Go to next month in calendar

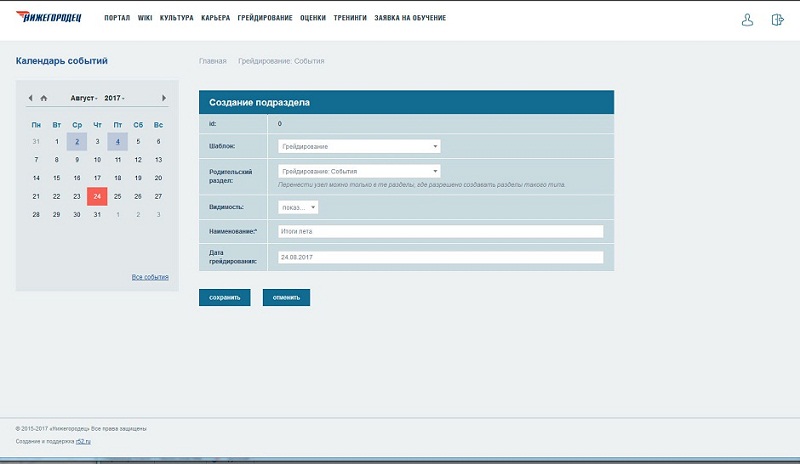(x=164, y=98)
